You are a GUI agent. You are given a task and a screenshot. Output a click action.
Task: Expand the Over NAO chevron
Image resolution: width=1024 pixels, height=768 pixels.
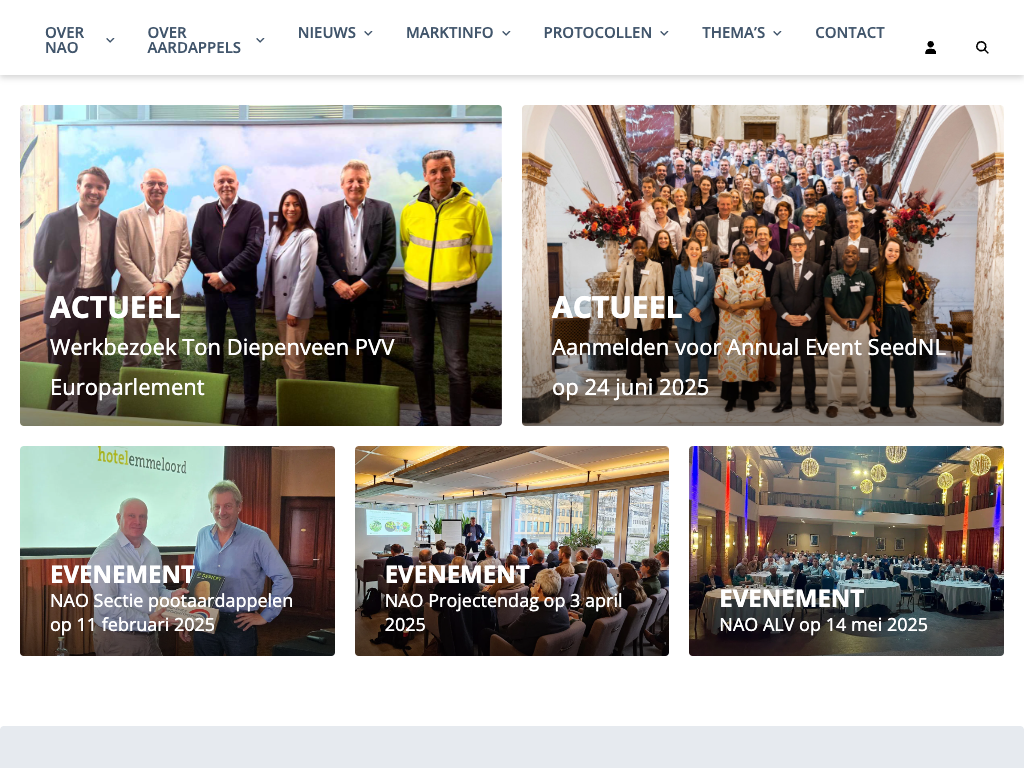(x=110, y=40)
